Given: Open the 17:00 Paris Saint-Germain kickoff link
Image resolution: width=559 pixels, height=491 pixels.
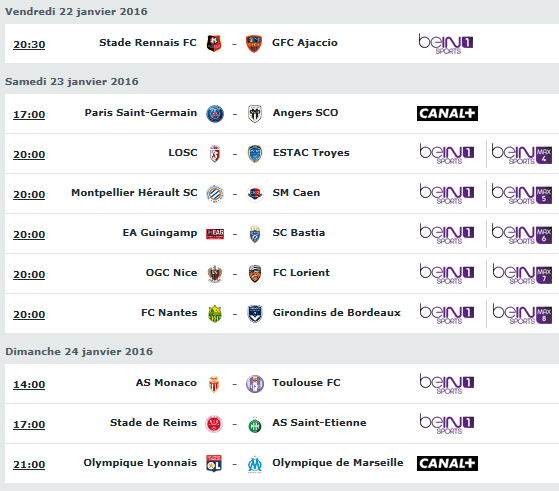Looking at the screenshot, I should [29, 114].
